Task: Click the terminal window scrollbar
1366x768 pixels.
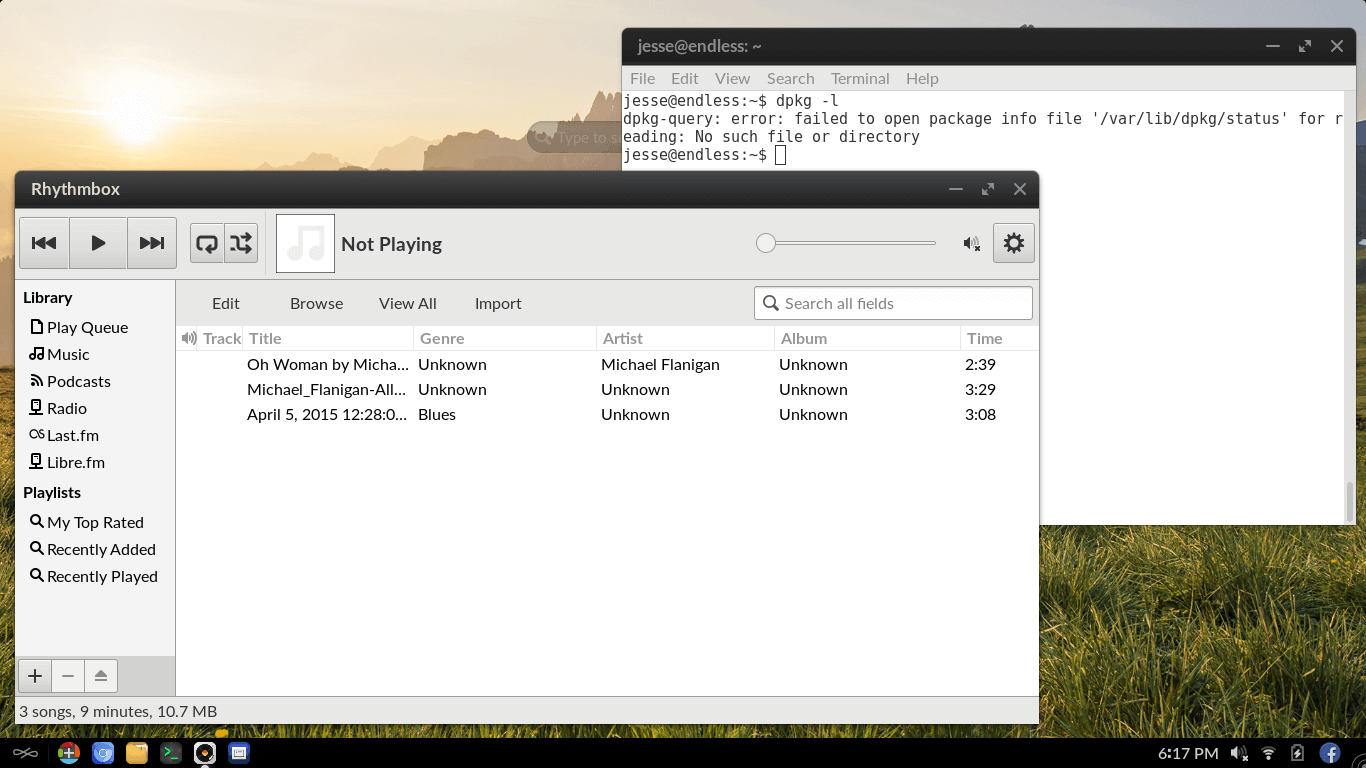Action: [1350, 500]
